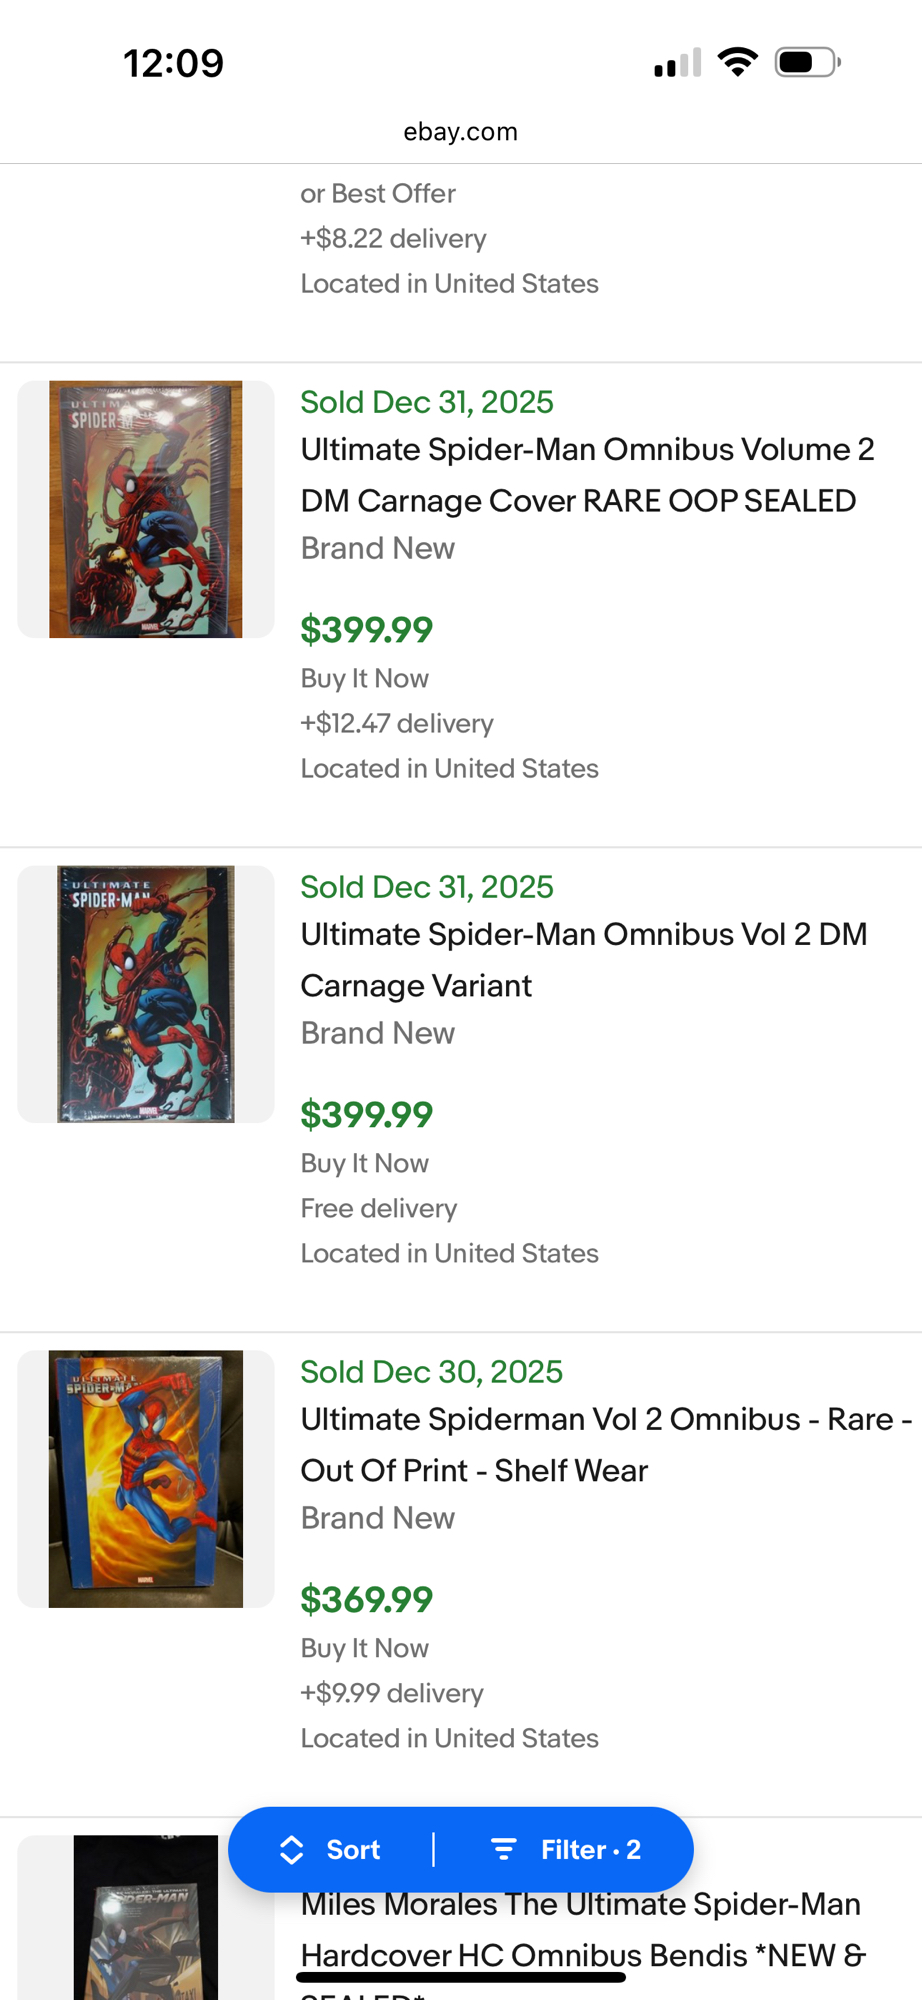
Task: Tap the $369.99 sold price
Action: coord(367,1600)
